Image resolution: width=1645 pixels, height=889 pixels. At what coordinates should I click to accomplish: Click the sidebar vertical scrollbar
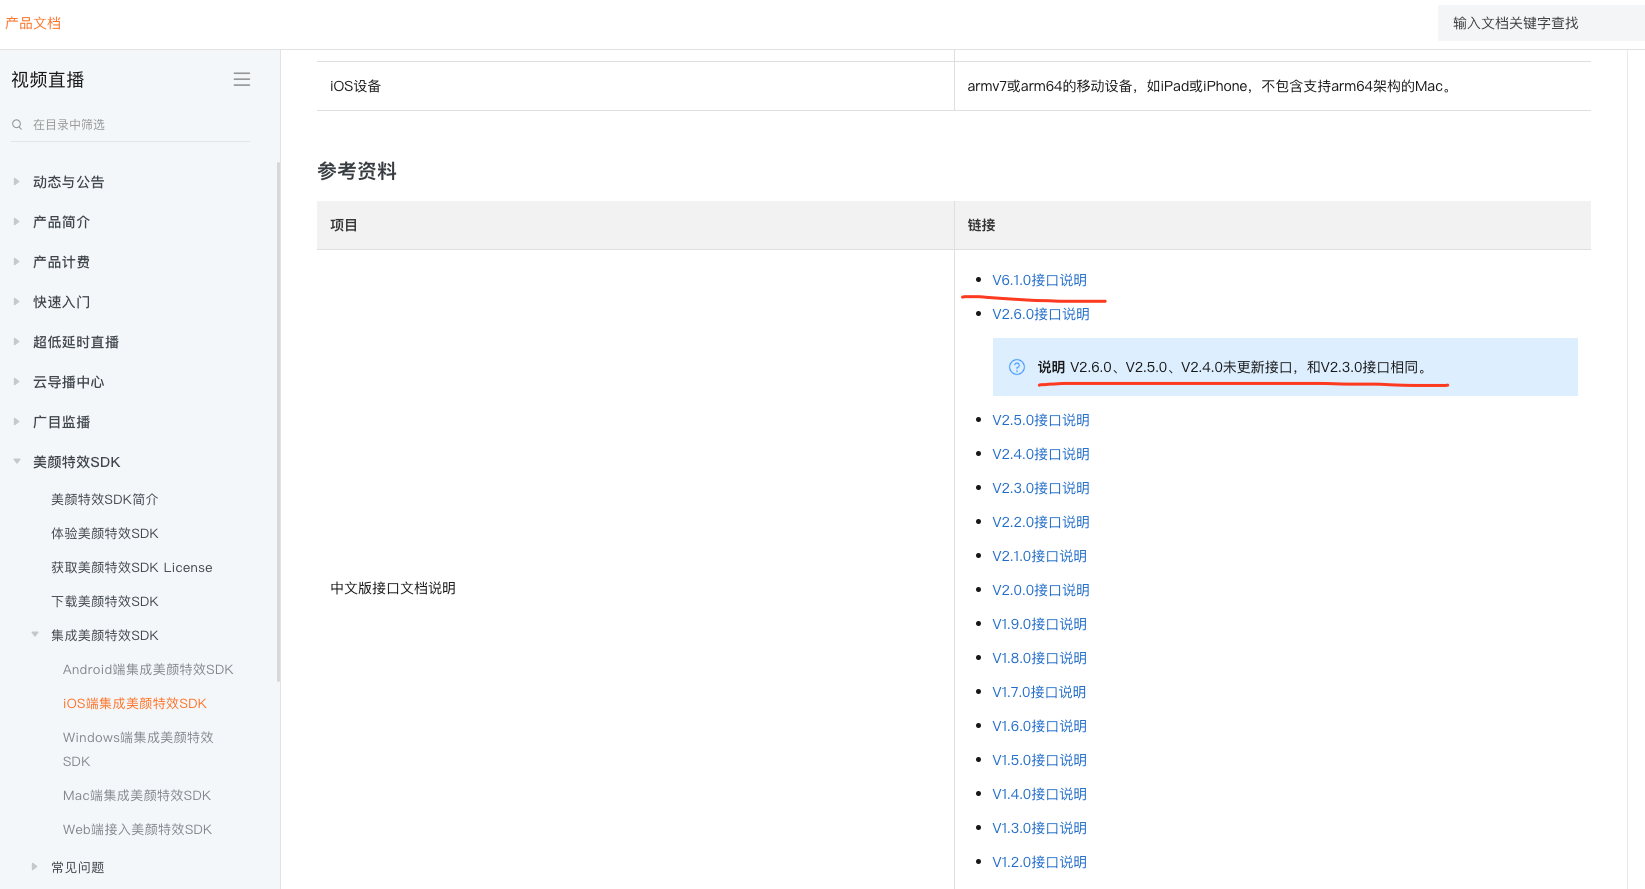(x=278, y=420)
